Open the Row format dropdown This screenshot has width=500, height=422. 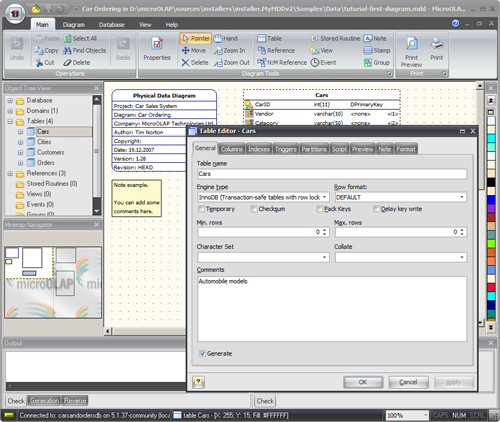pos(462,197)
